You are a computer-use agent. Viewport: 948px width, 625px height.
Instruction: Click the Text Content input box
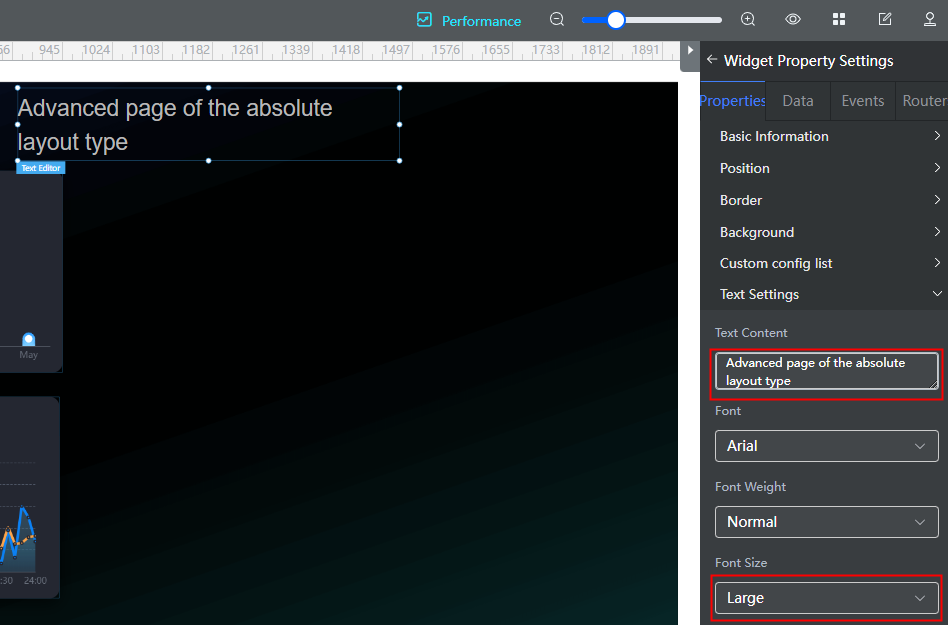826,371
